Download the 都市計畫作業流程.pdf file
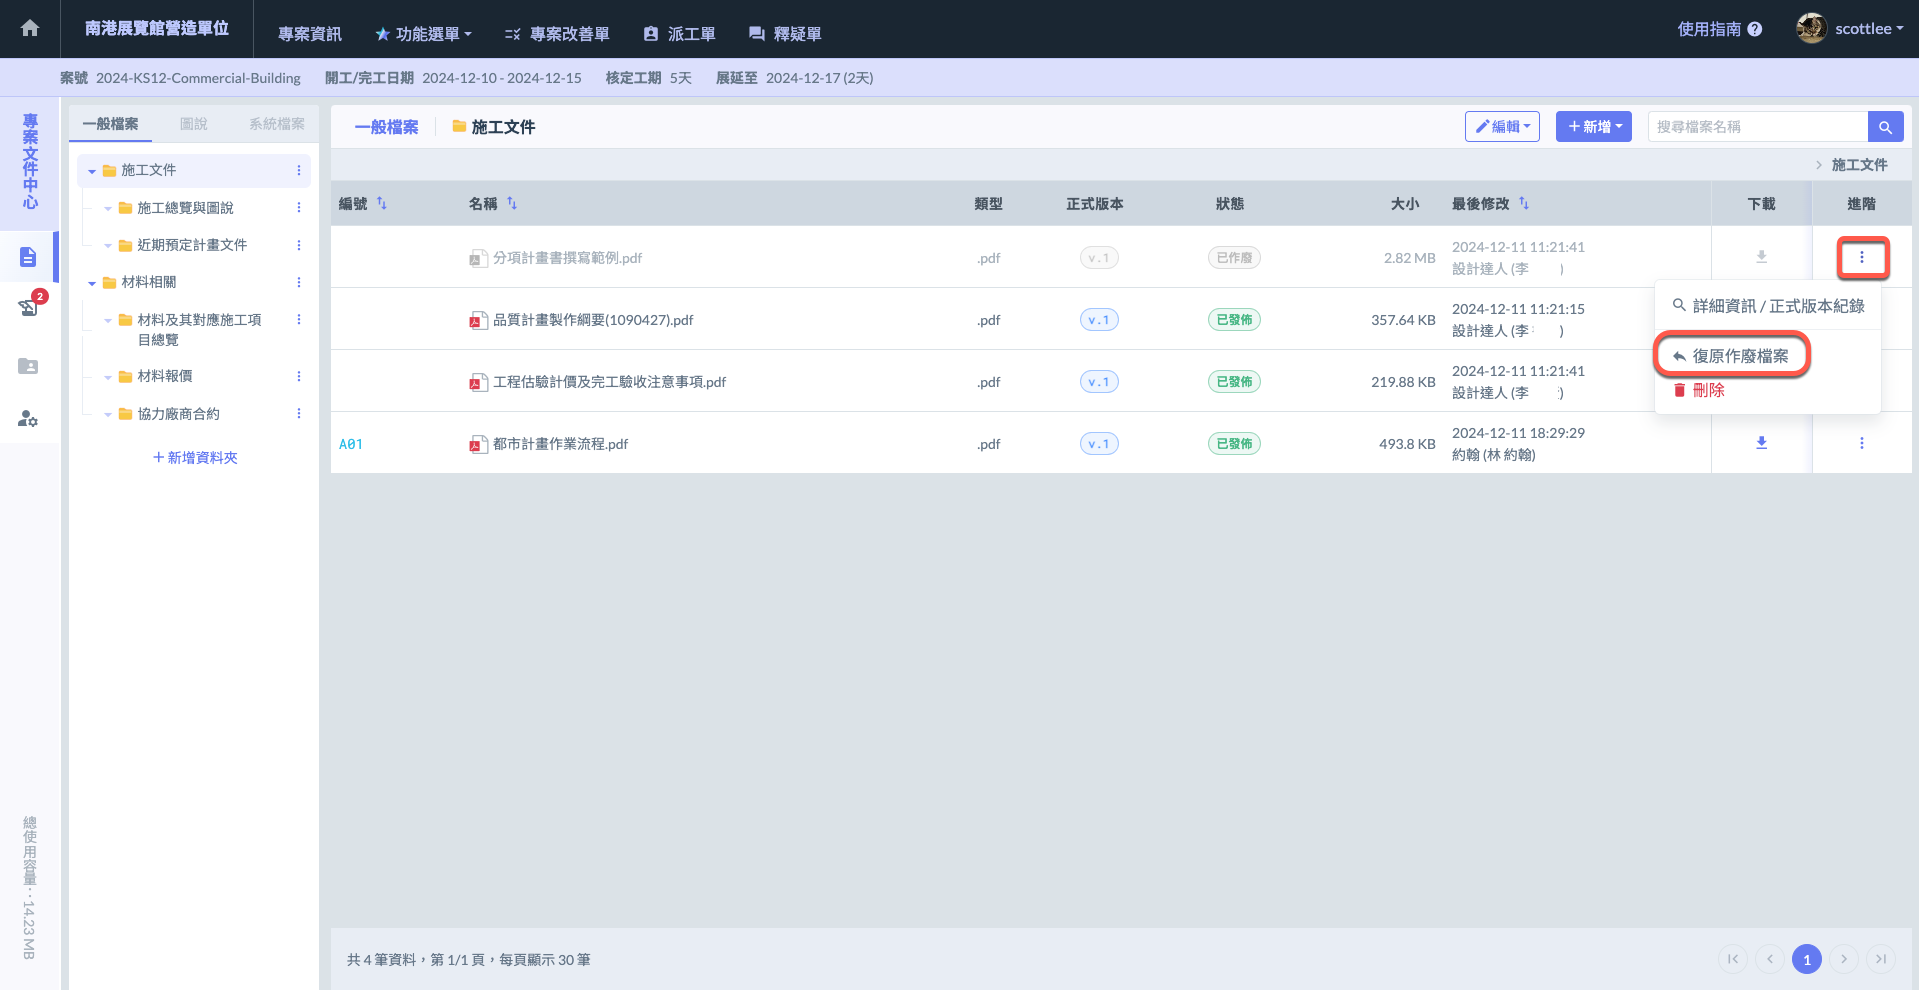1919x990 pixels. [1761, 443]
